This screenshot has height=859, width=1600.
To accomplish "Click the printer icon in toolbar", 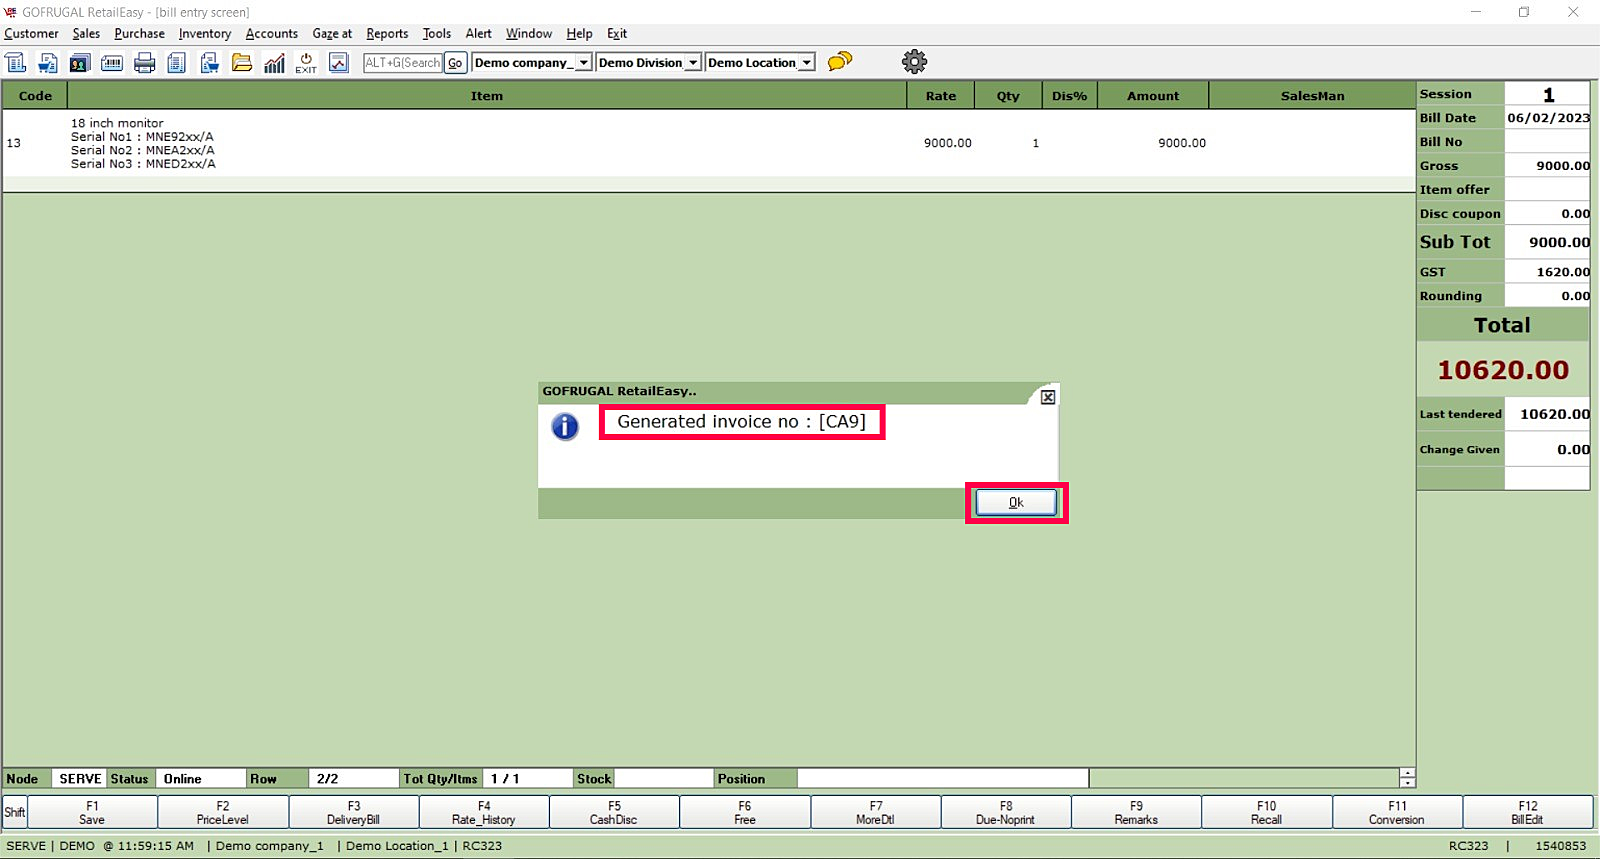I will pyautogui.click(x=145, y=63).
